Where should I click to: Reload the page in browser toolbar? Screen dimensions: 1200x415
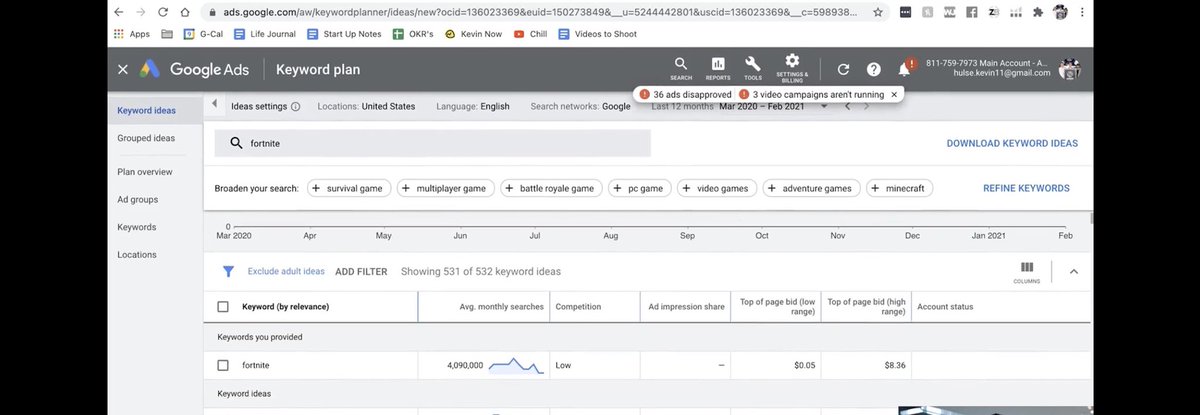pyautogui.click(x=162, y=13)
